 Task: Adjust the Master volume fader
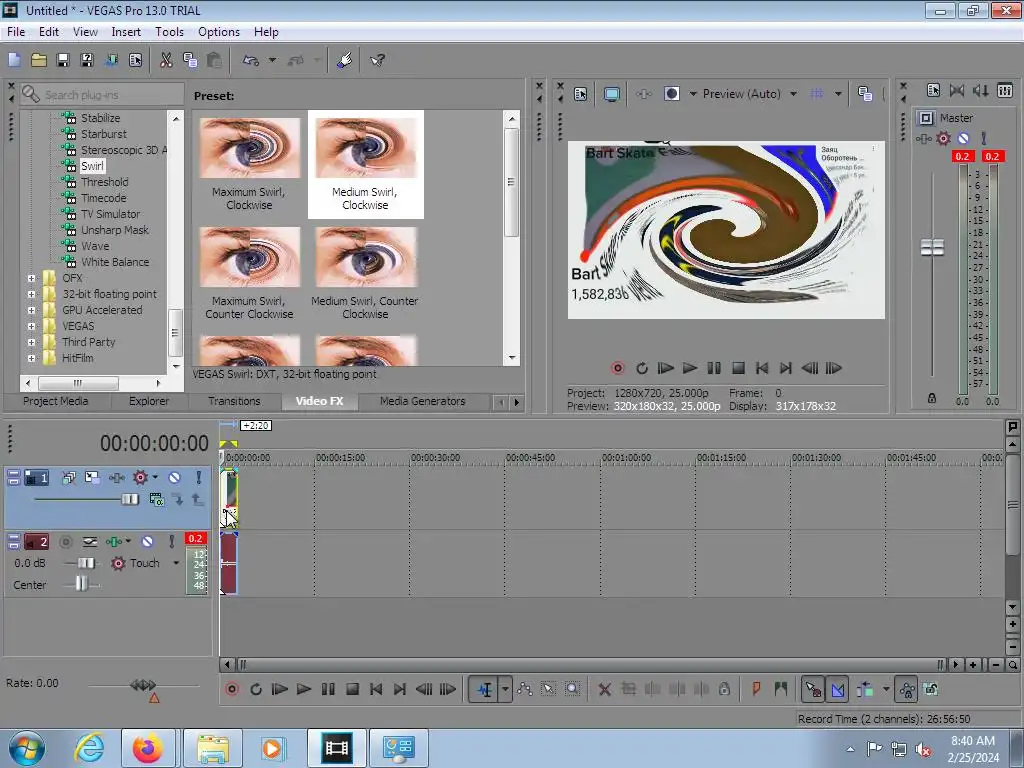pos(932,248)
